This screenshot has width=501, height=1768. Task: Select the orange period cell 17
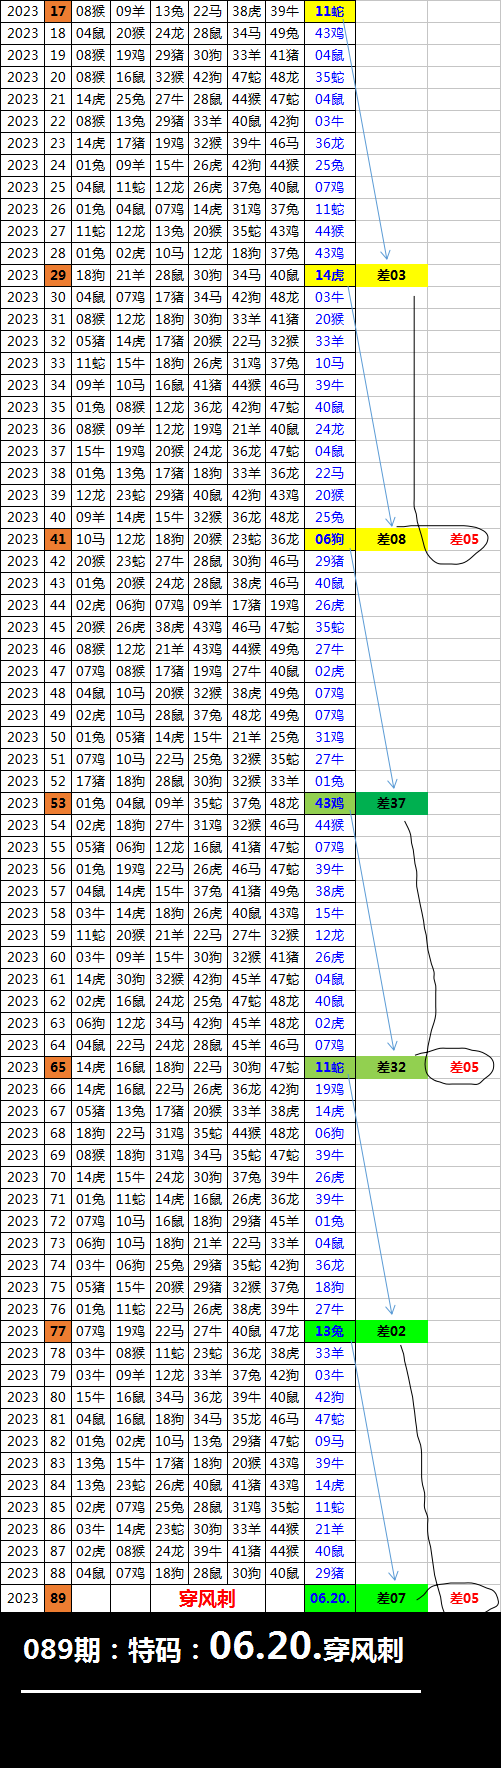tap(58, 11)
